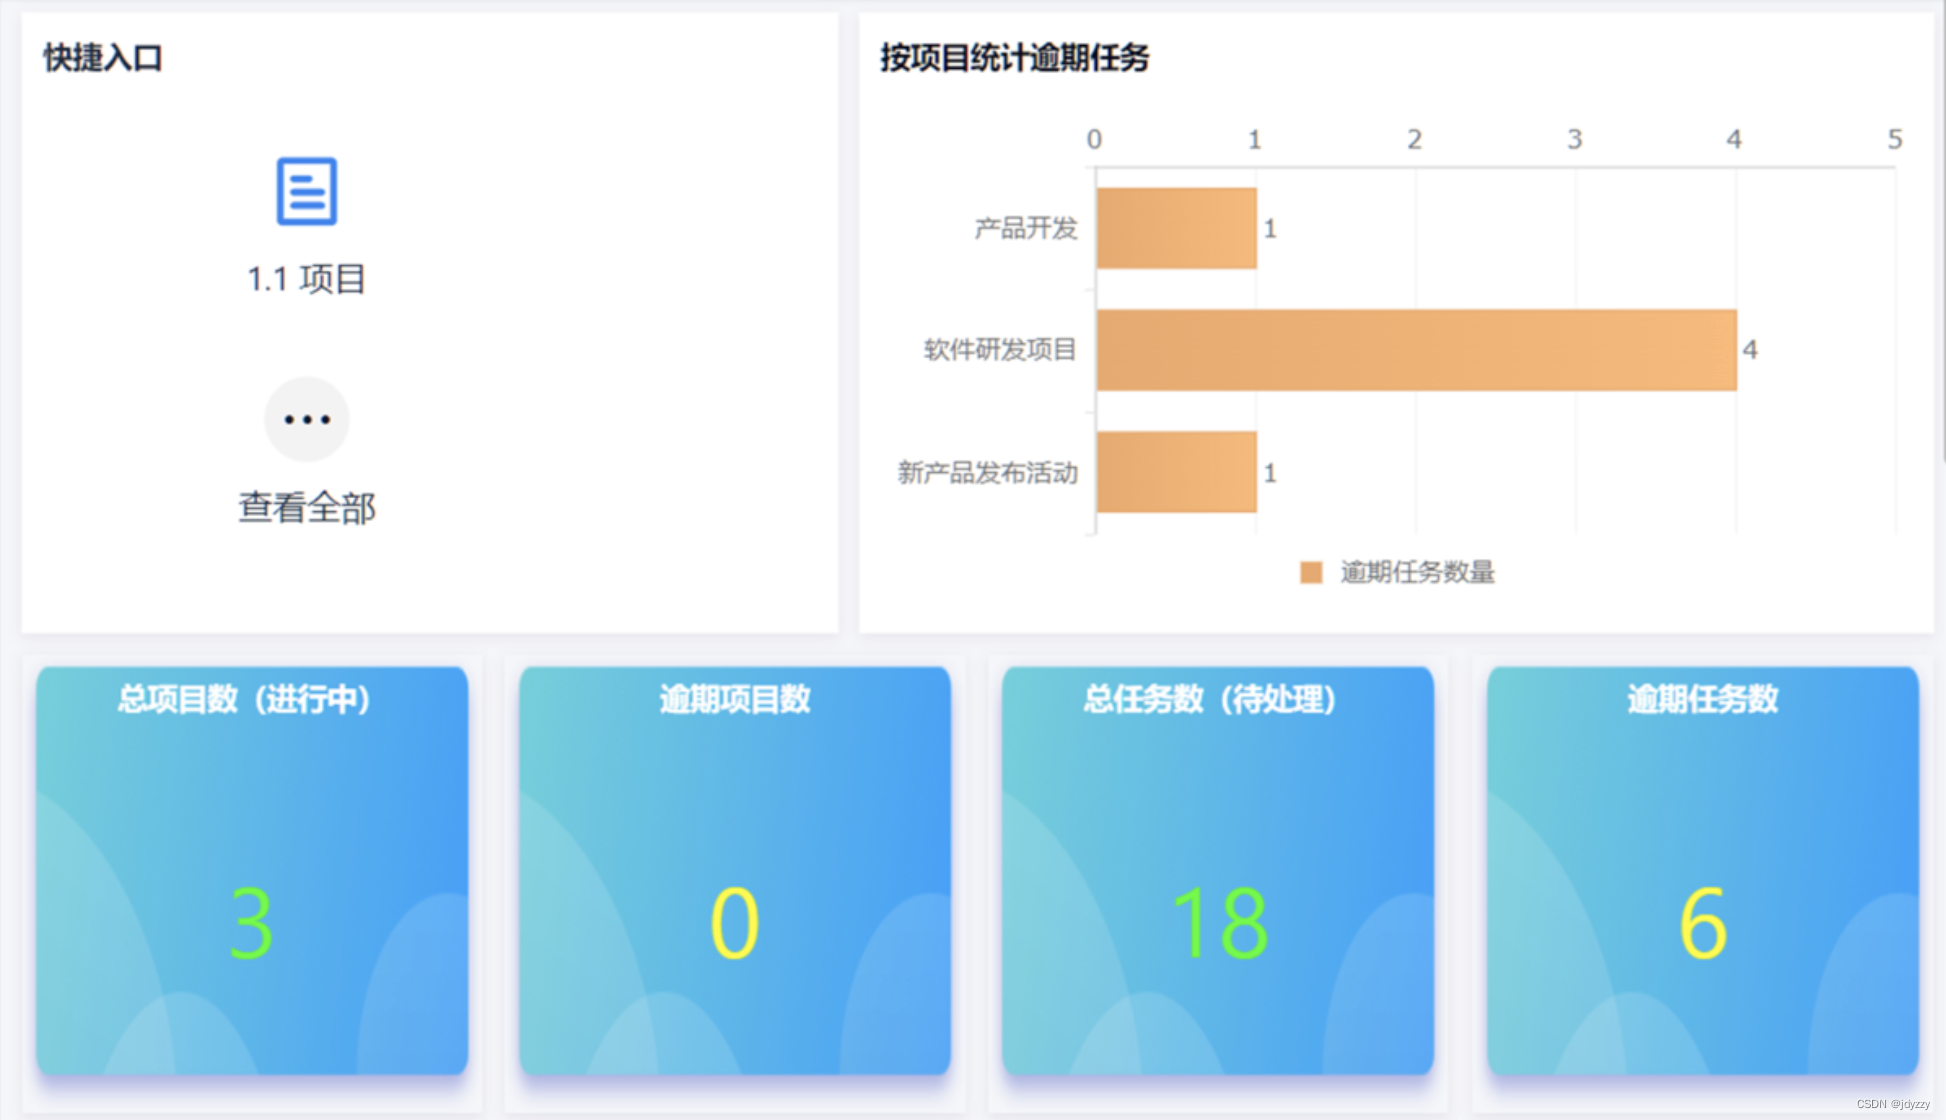
Task: Click the 软件研发项目 axis label
Action: (x=999, y=350)
